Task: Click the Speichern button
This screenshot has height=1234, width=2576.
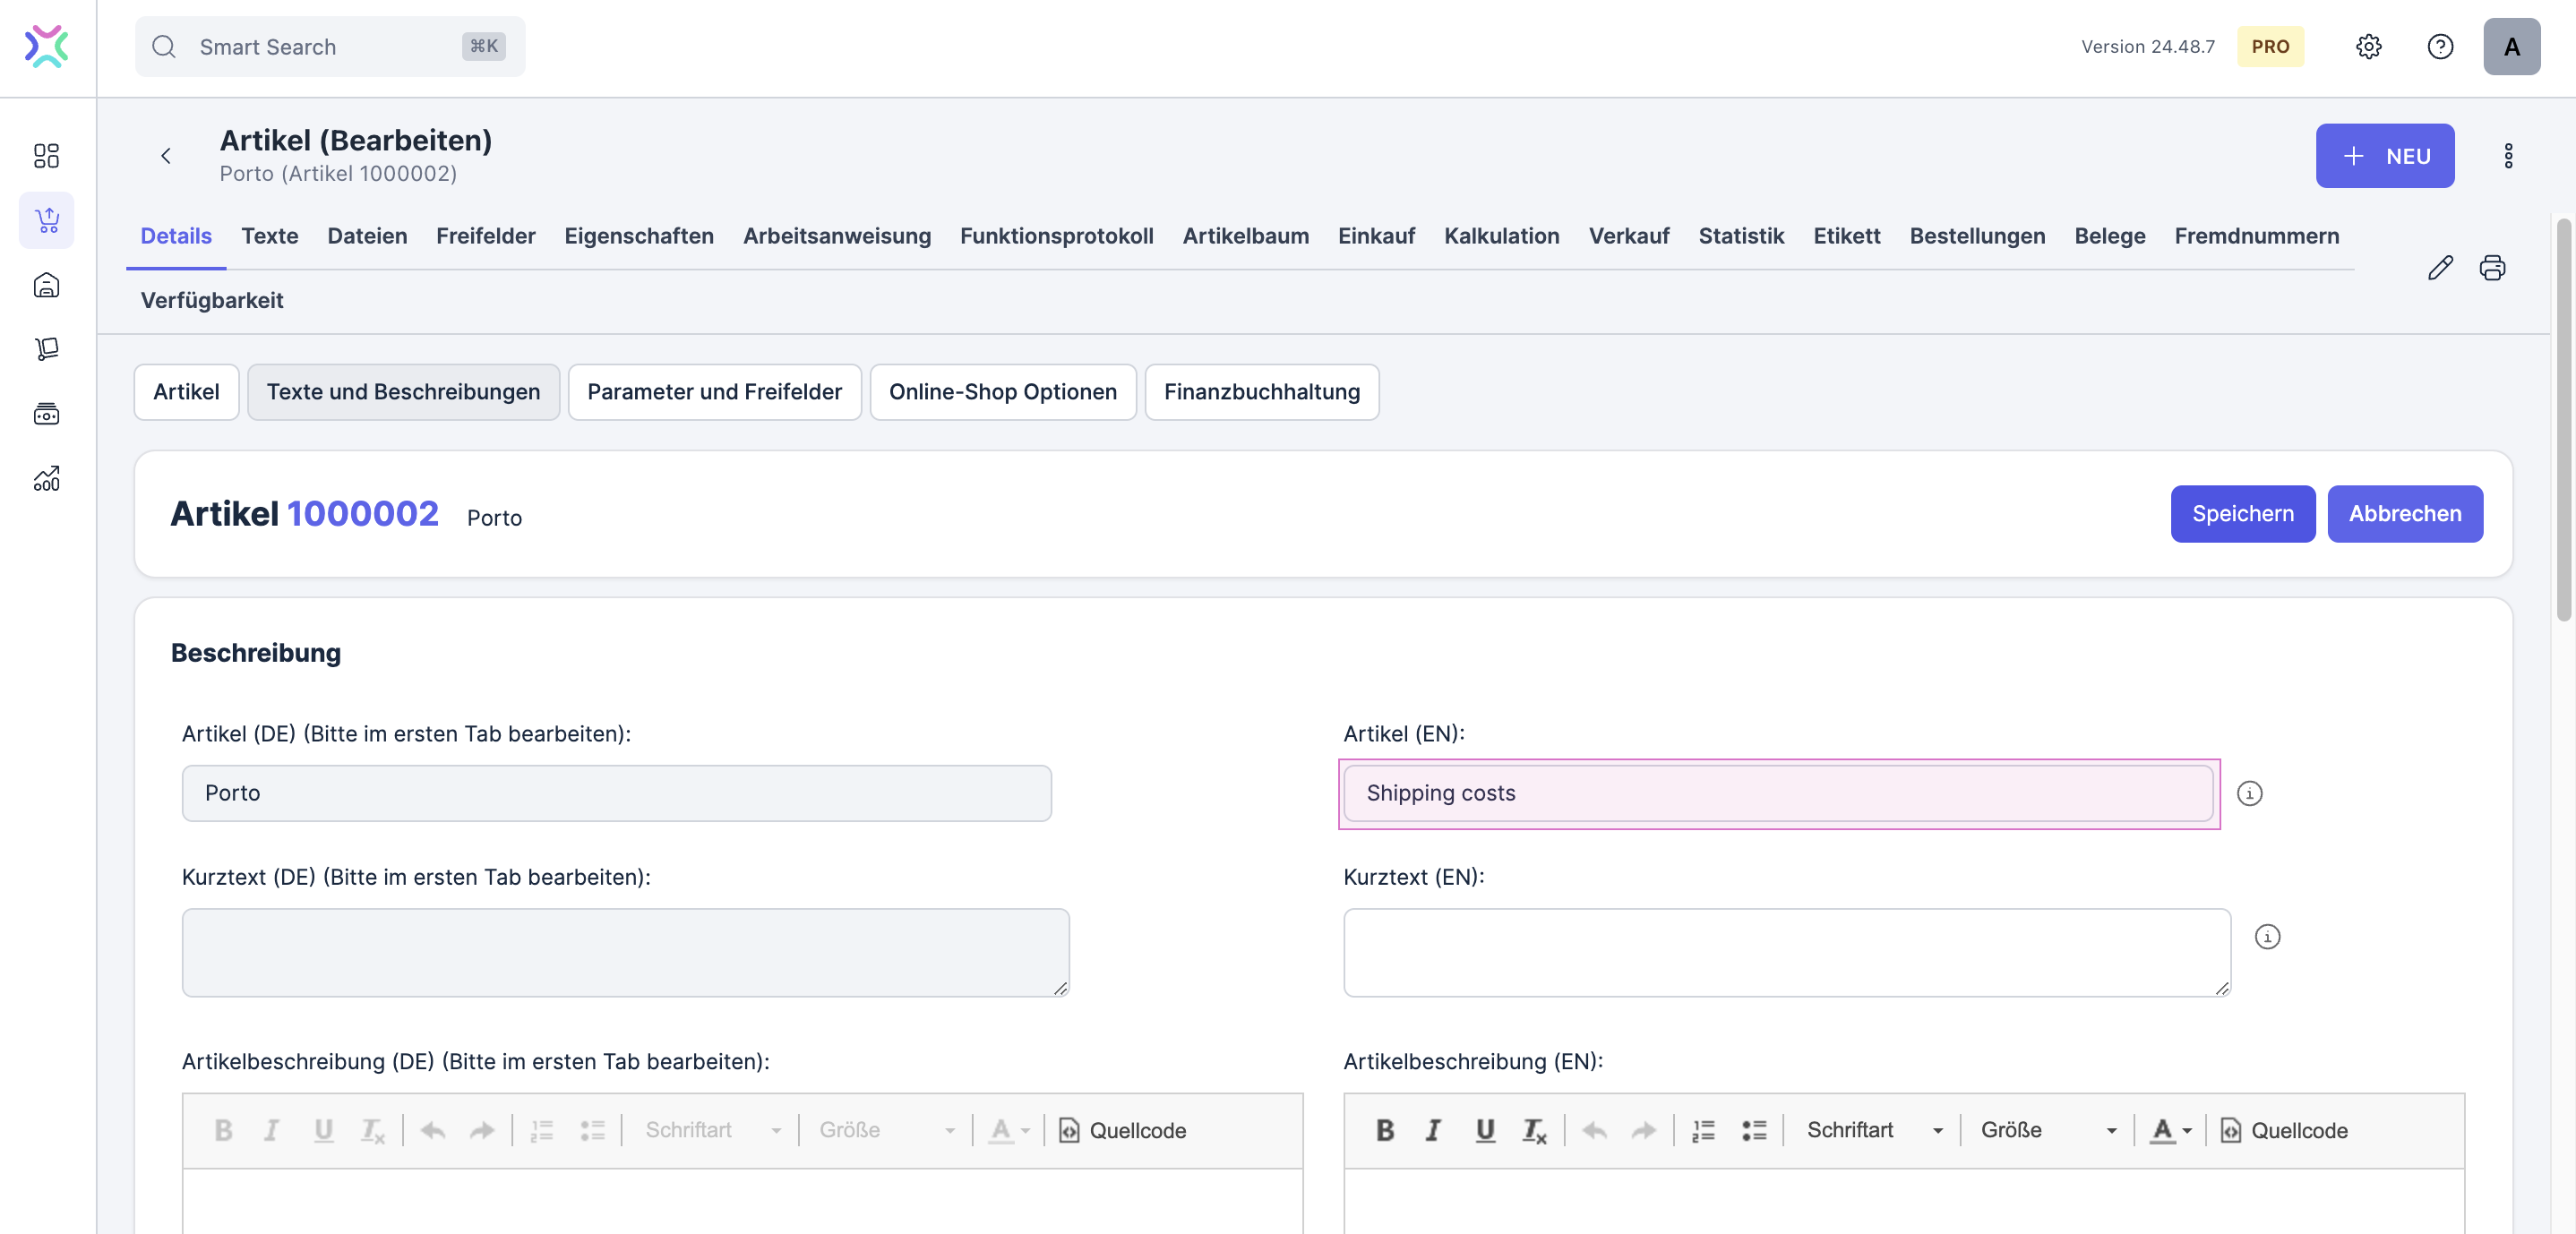Action: coord(2242,514)
